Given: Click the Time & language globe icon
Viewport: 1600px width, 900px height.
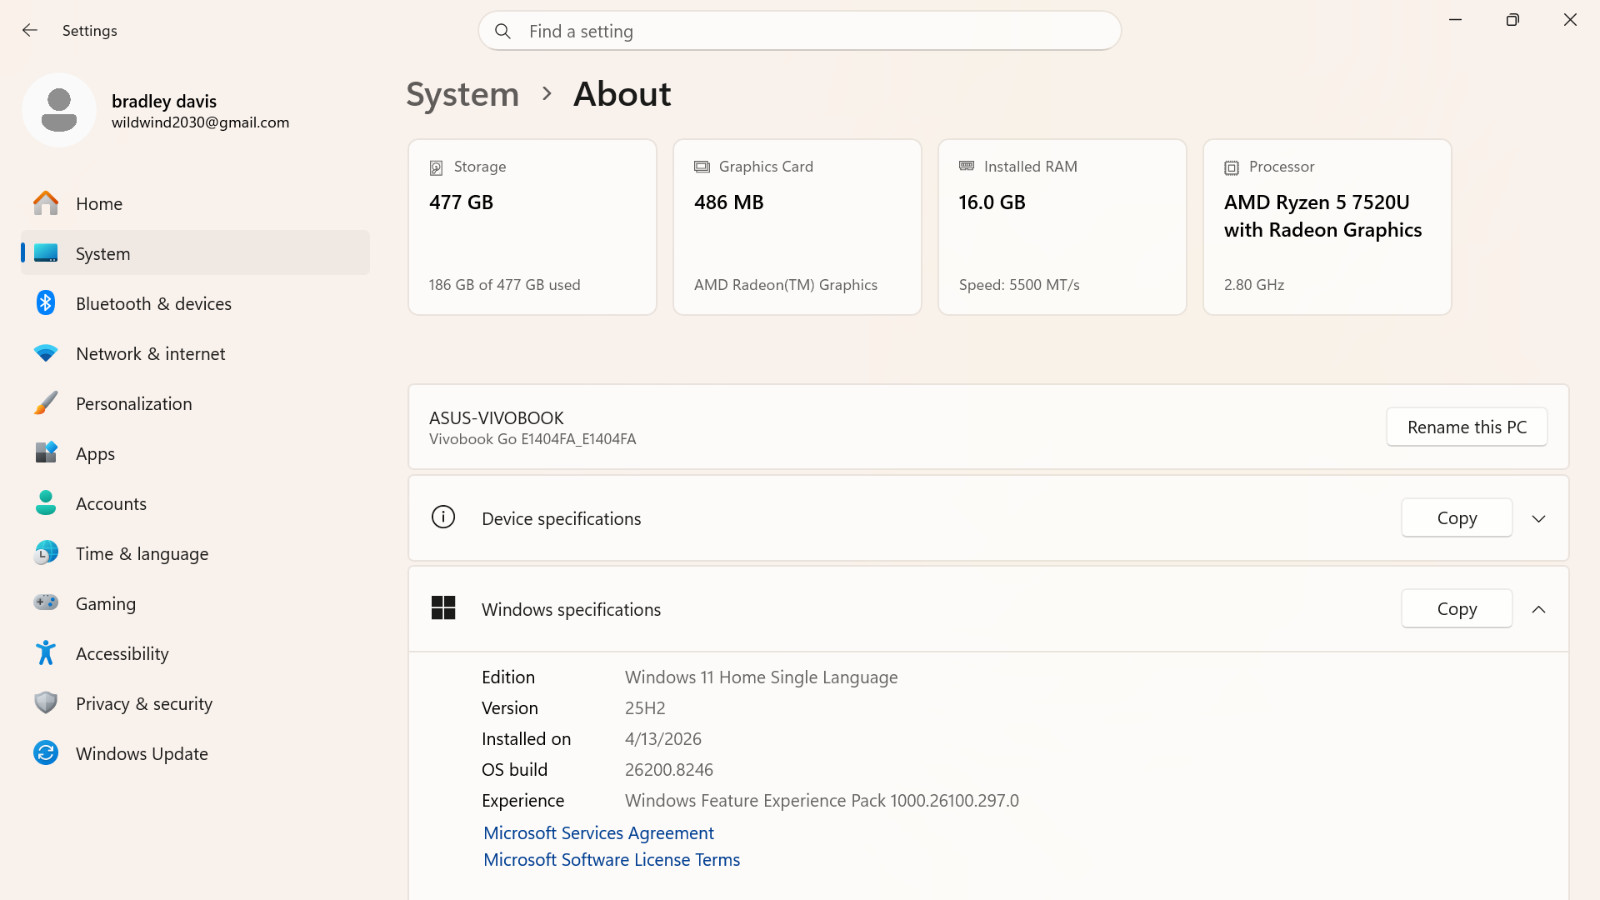Looking at the screenshot, I should [46, 553].
